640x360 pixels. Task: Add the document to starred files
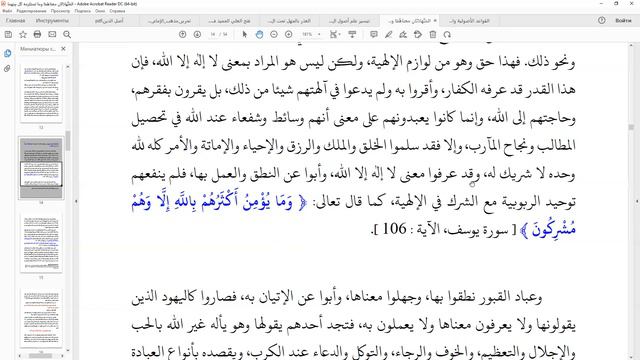coord(23,35)
